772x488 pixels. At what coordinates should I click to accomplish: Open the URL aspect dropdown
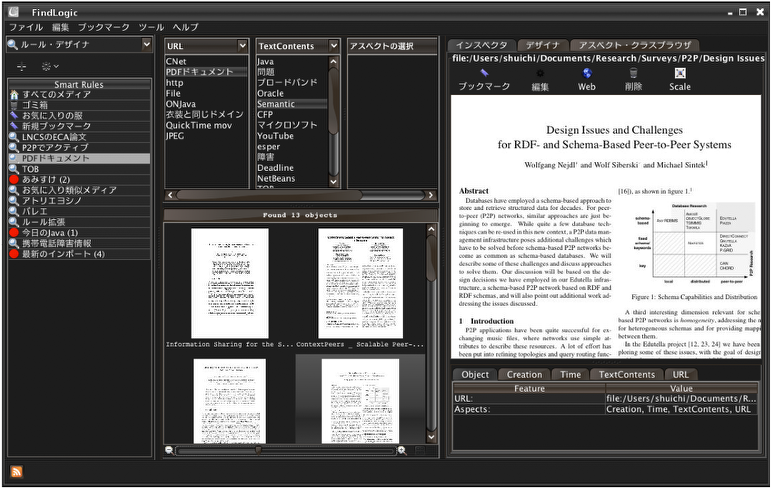tap(241, 46)
